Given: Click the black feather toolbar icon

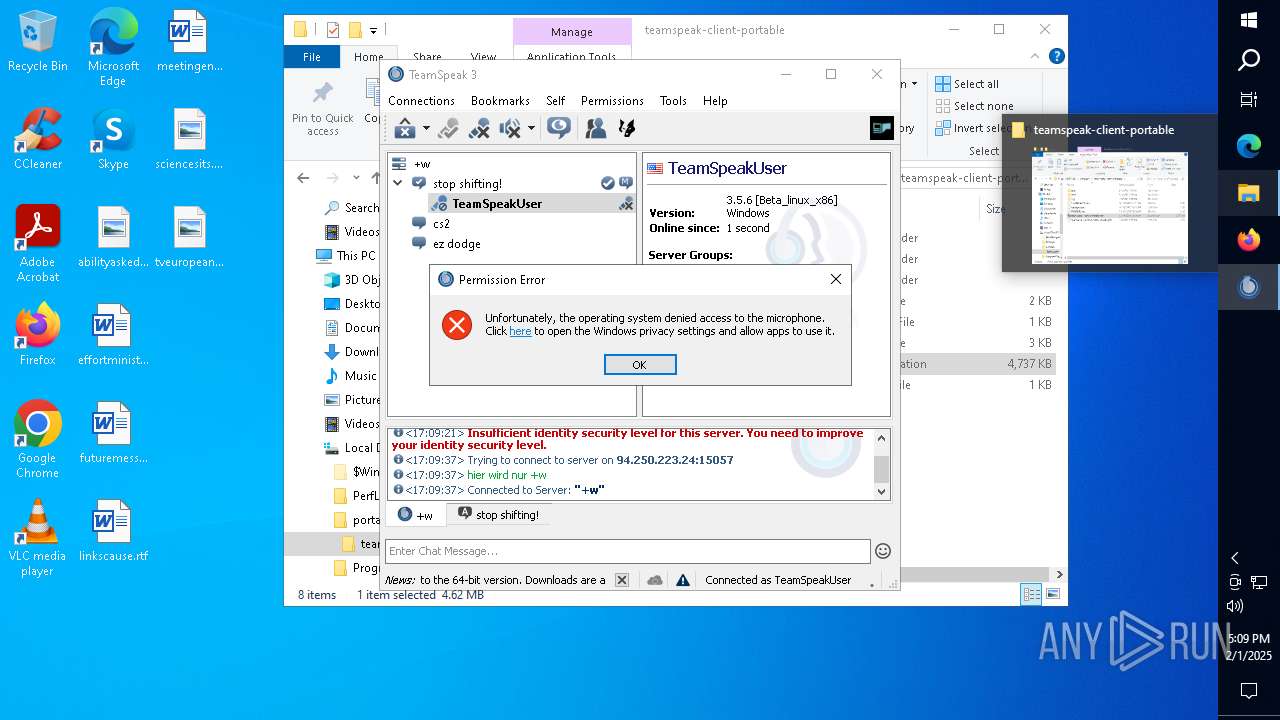Looking at the screenshot, I should coord(627,128).
